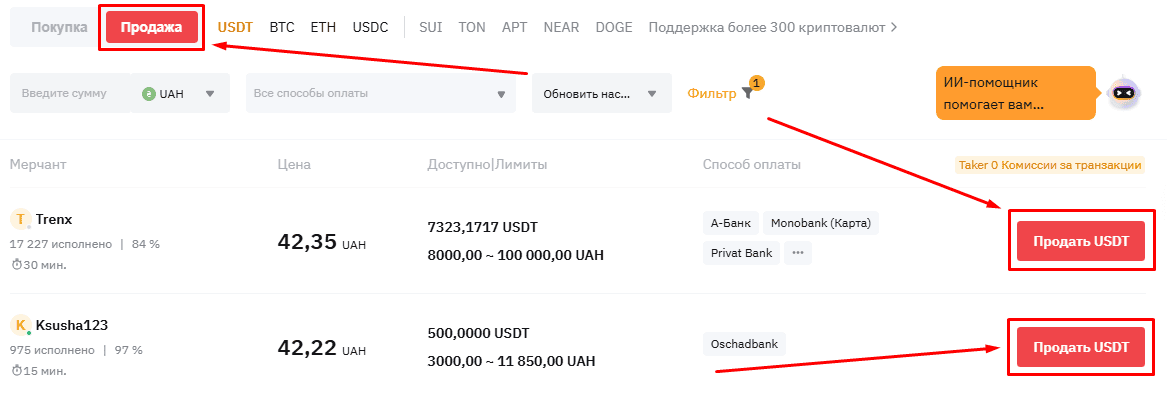Expand more payment methods '...' for Trenx
This screenshot has height=398, width=1167.
798,253
